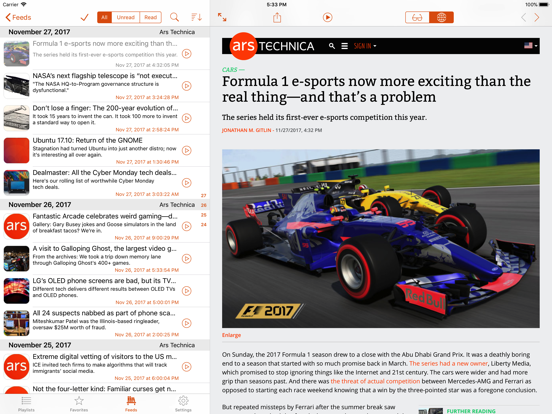Expand the US flag region dropdown

(531, 45)
